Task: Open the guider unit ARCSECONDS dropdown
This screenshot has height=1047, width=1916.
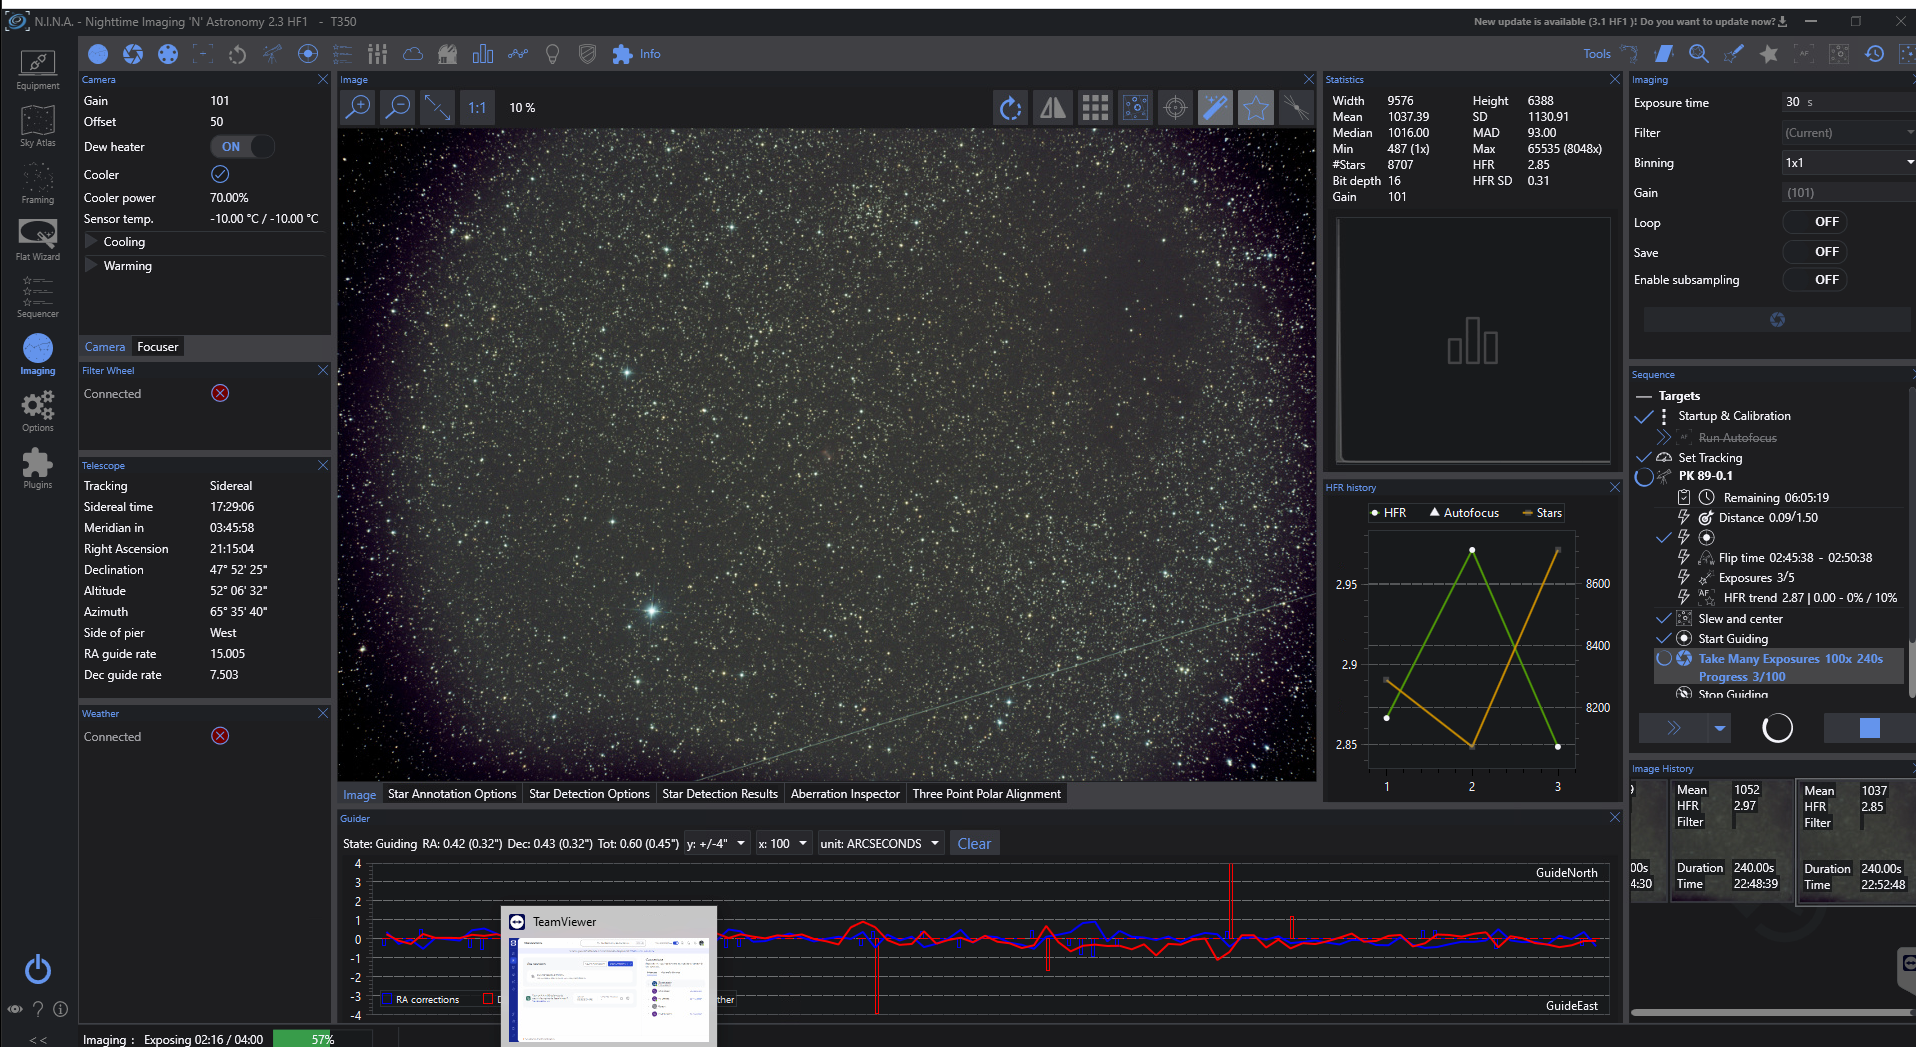Action: pos(880,844)
